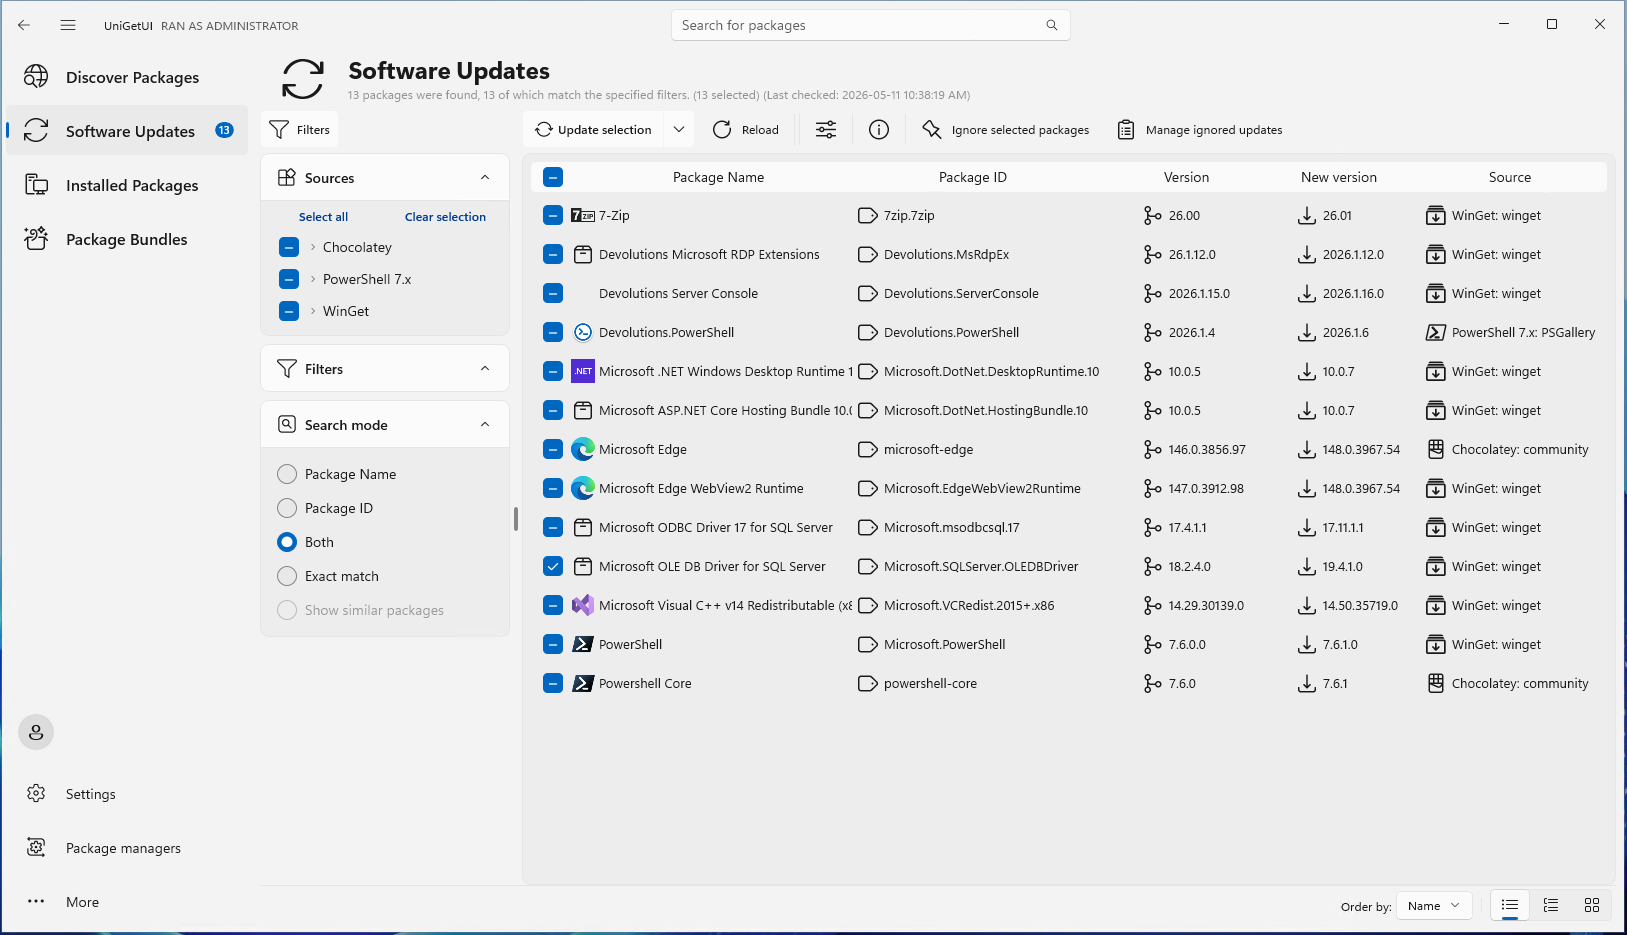Click the Edge WebView2 Runtime icon
This screenshot has width=1627, height=935.
point(583,488)
